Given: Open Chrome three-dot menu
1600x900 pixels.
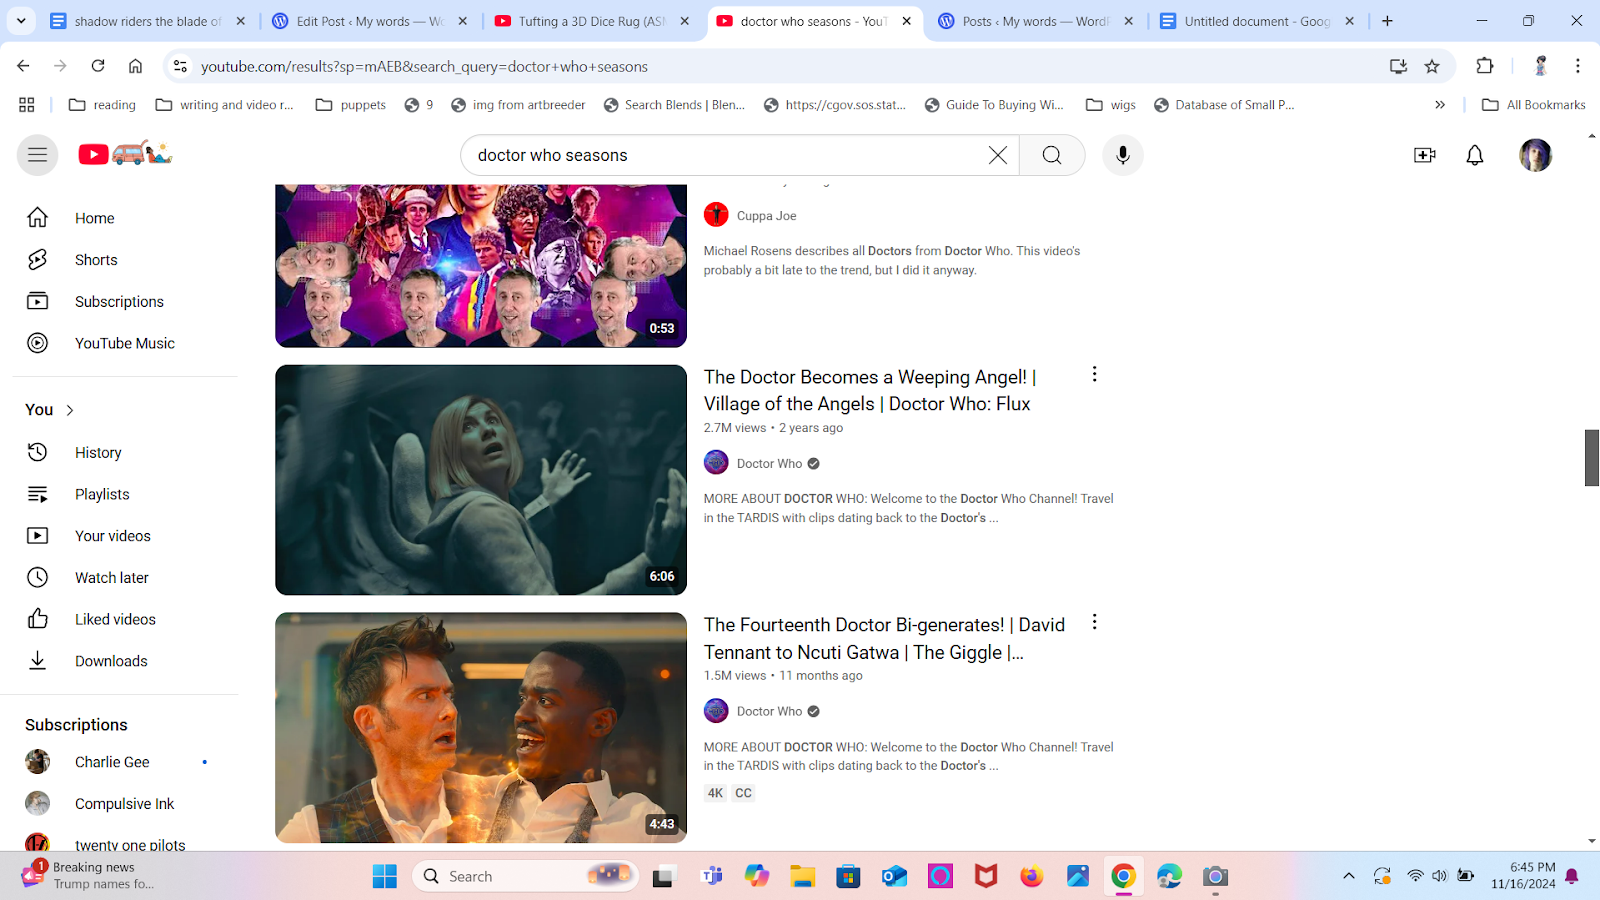Looking at the screenshot, I should [x=1578, y=66].
